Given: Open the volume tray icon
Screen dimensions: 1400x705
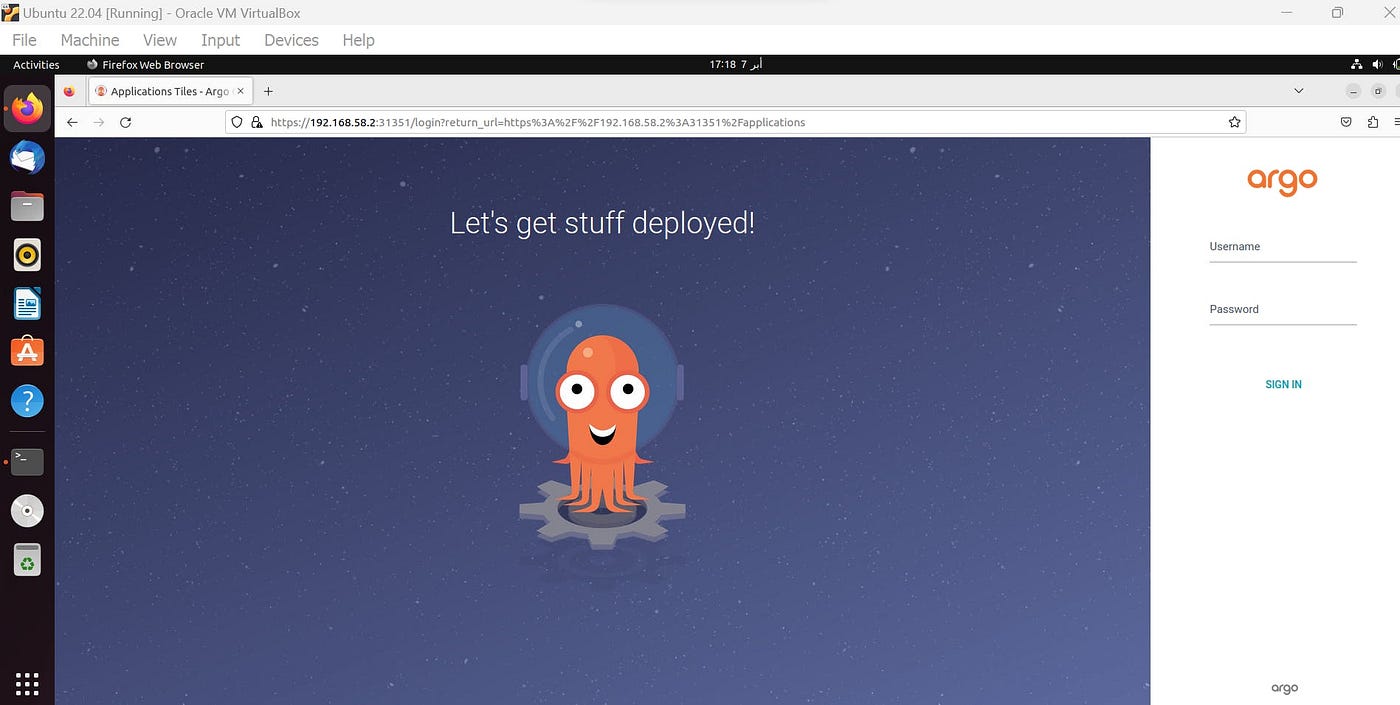Looking at the screenshot, I should (x=1377, y=65).
